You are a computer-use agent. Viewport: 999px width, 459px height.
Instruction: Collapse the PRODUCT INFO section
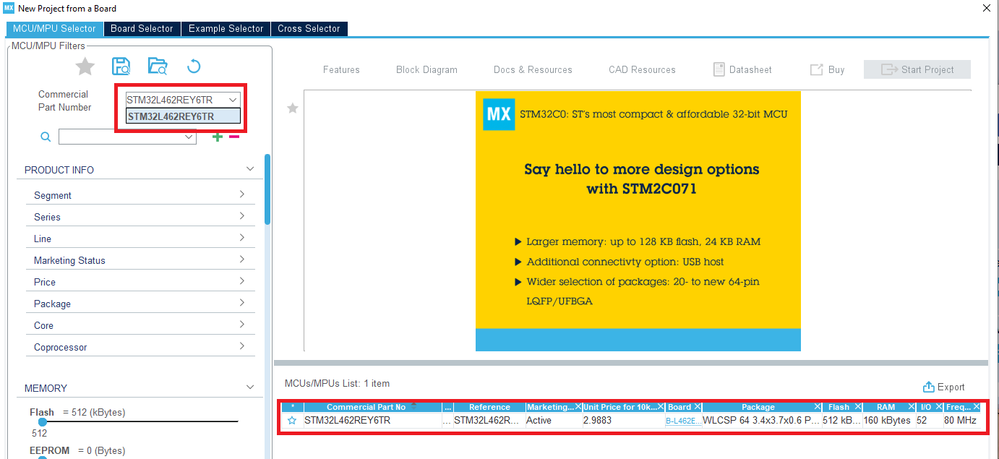click(x=250, y=170)
